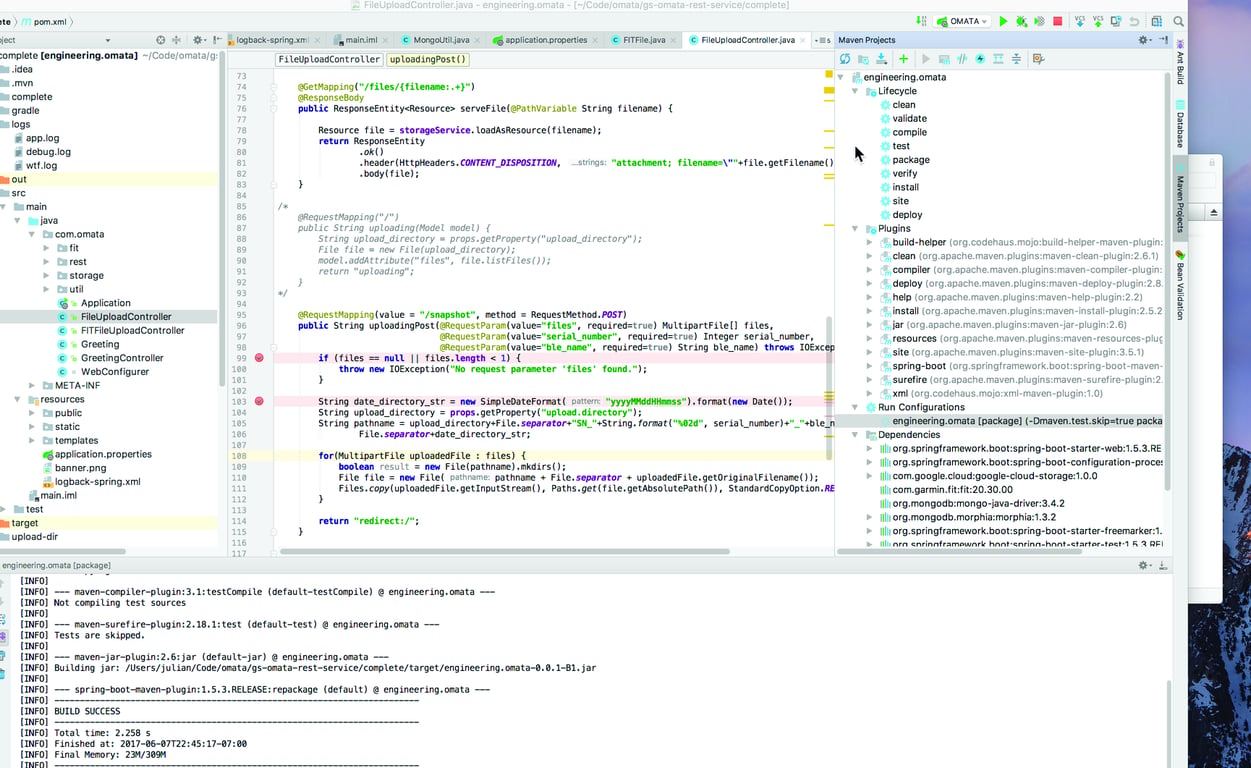Click Download Sources and Documentation icon

coord(881,59)
